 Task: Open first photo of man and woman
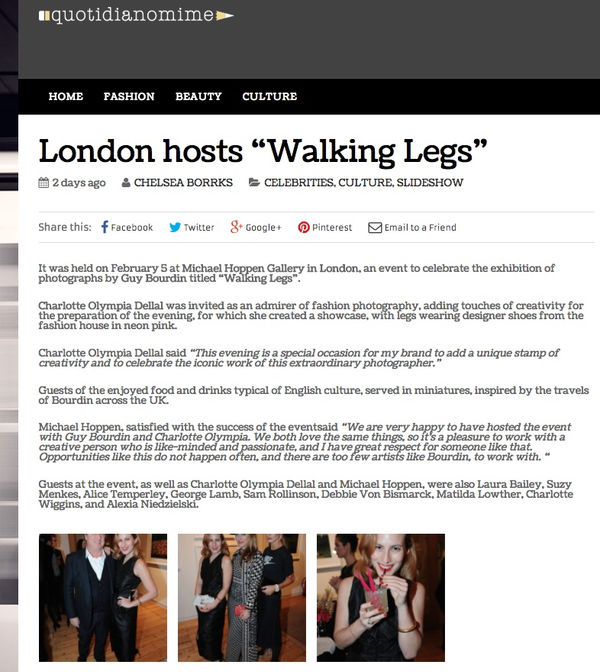pyautogui.click(x=103, y=597)
